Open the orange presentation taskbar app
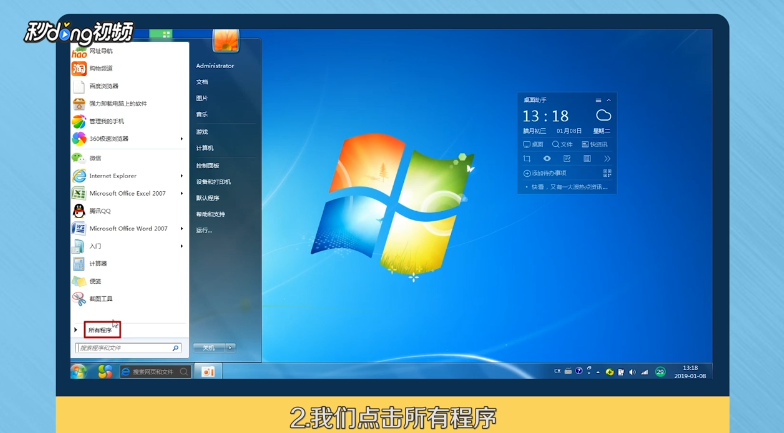 click(208, 372)
